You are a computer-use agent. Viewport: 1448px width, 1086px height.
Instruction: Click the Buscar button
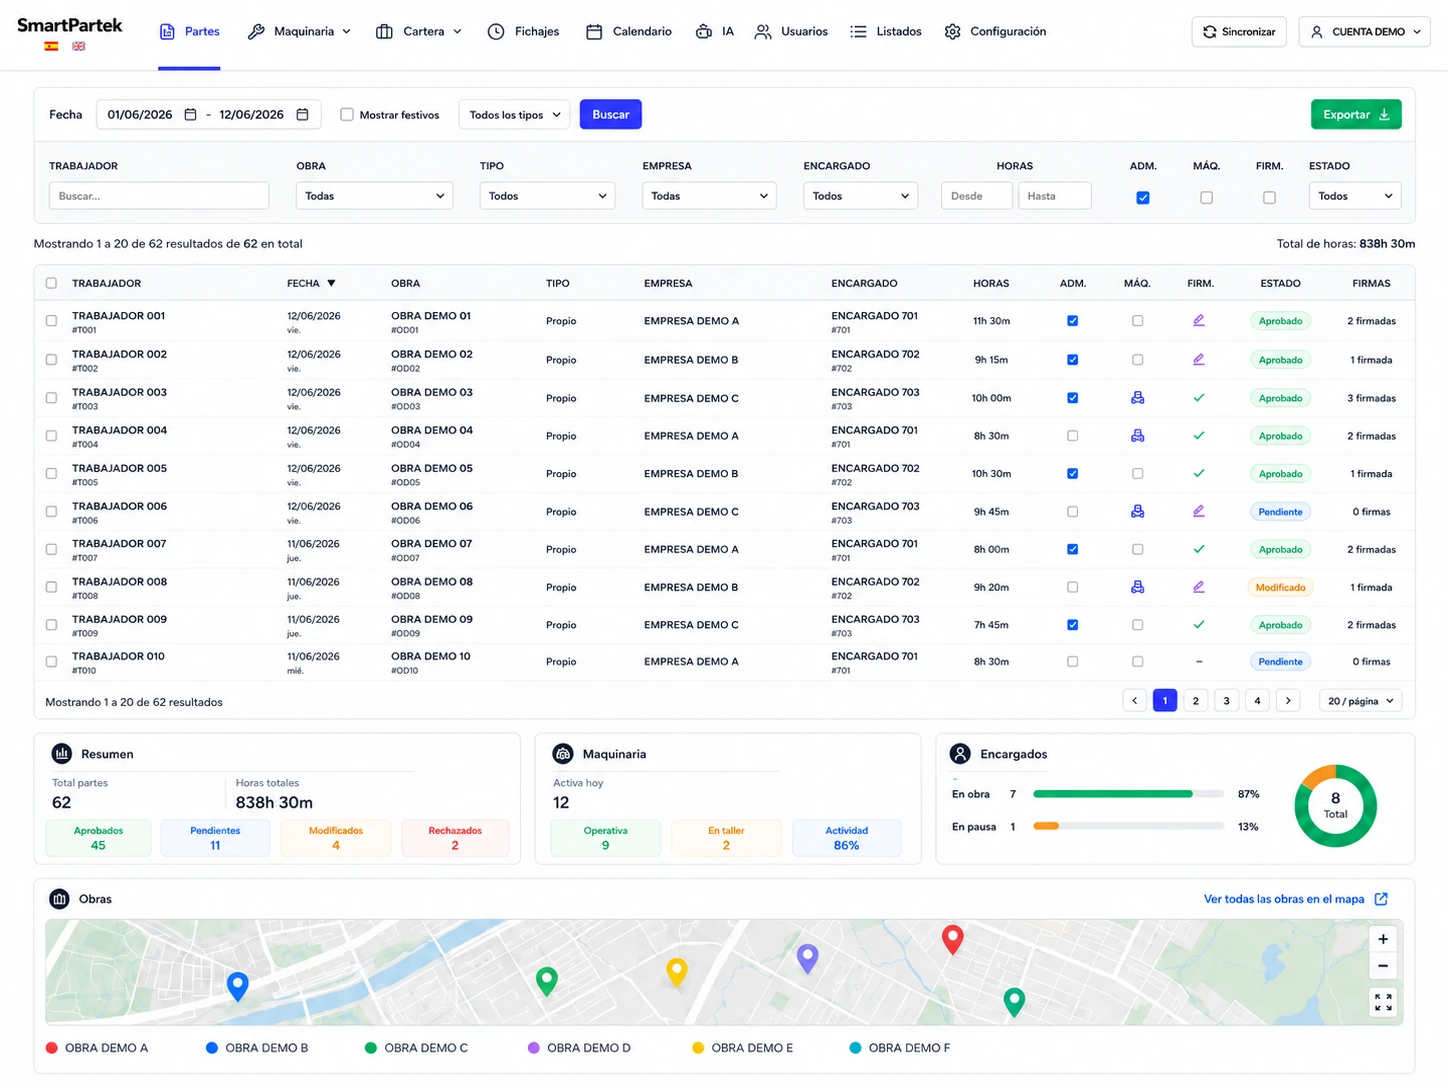coord(610,115)
